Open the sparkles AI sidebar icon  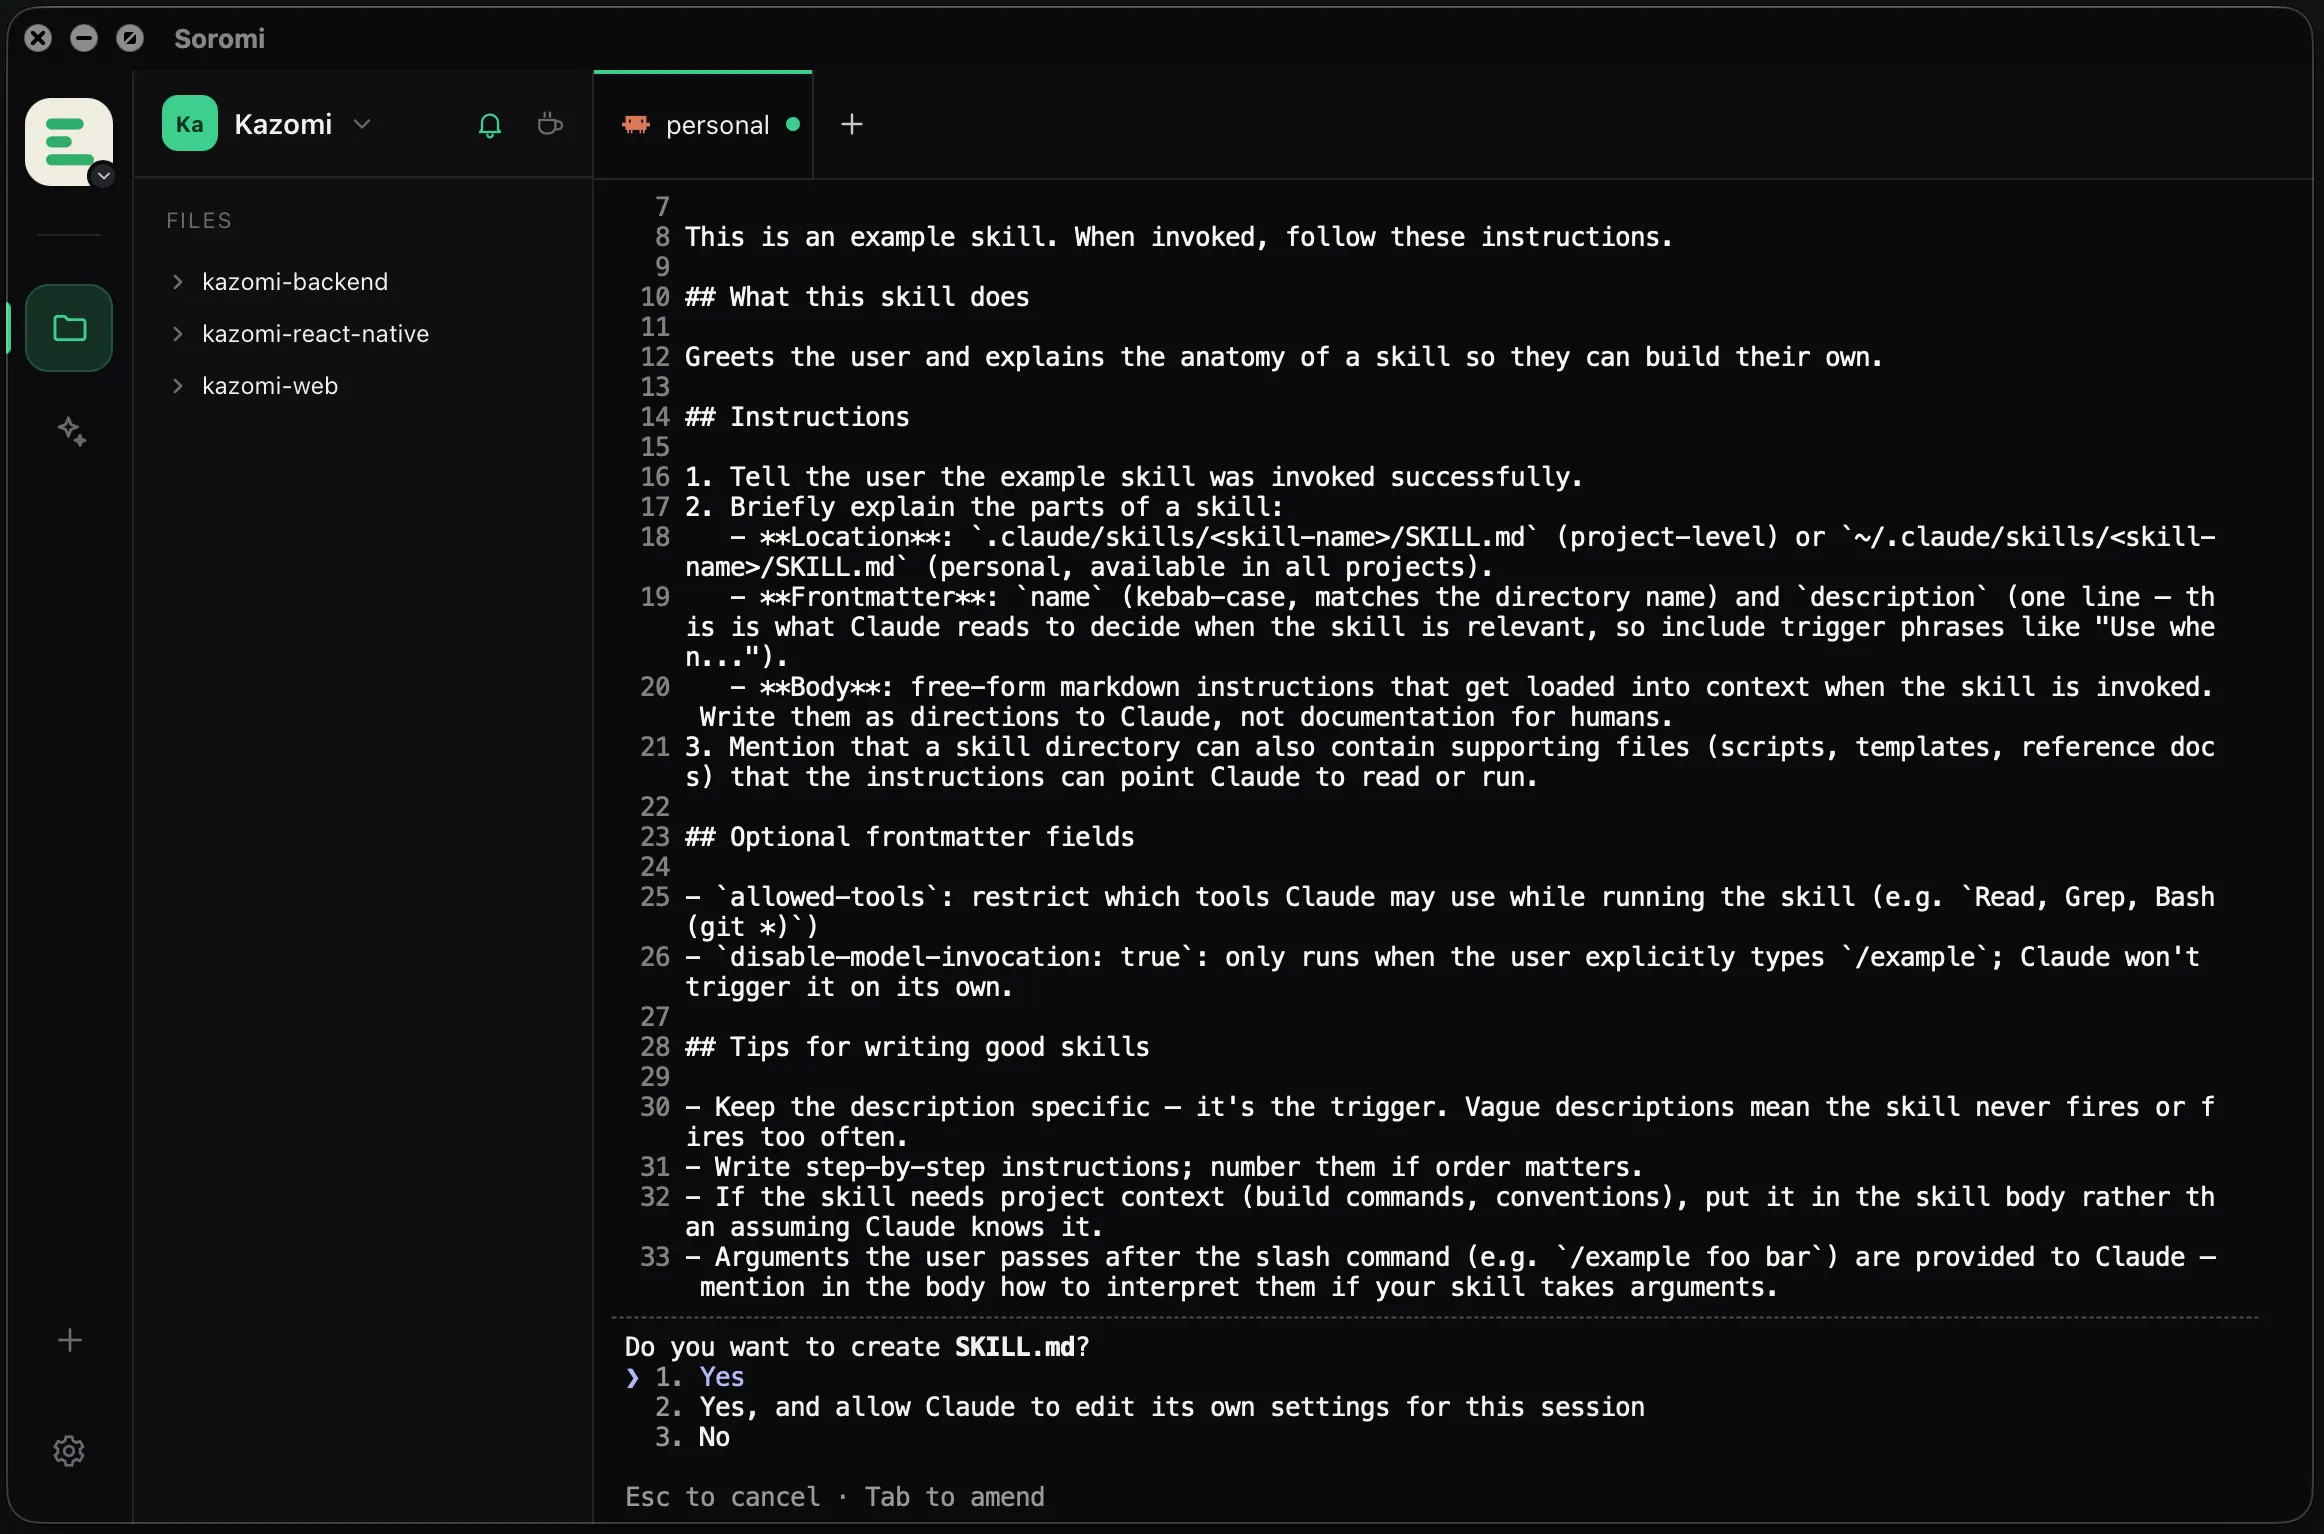click(71, 431)
